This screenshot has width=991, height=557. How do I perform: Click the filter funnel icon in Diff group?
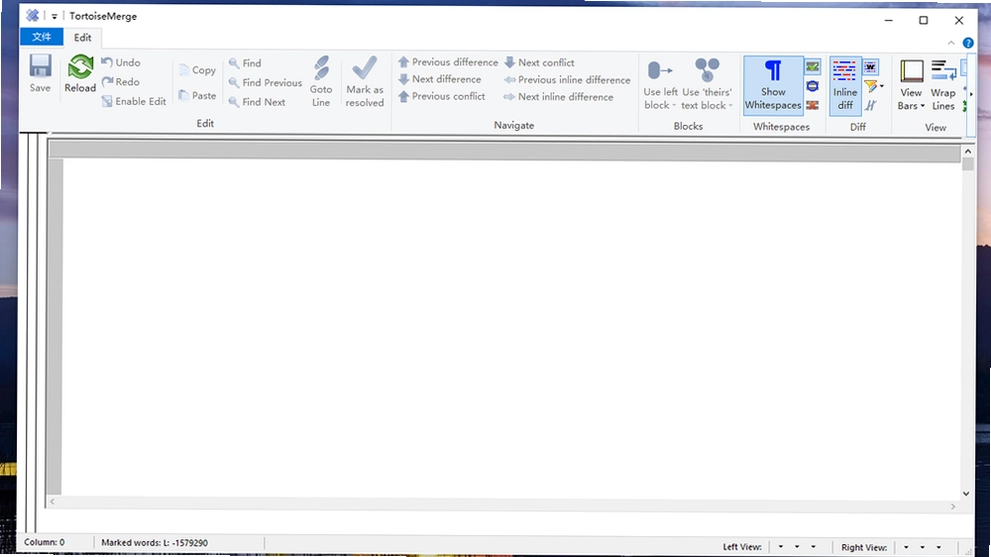tap(871, 86)
